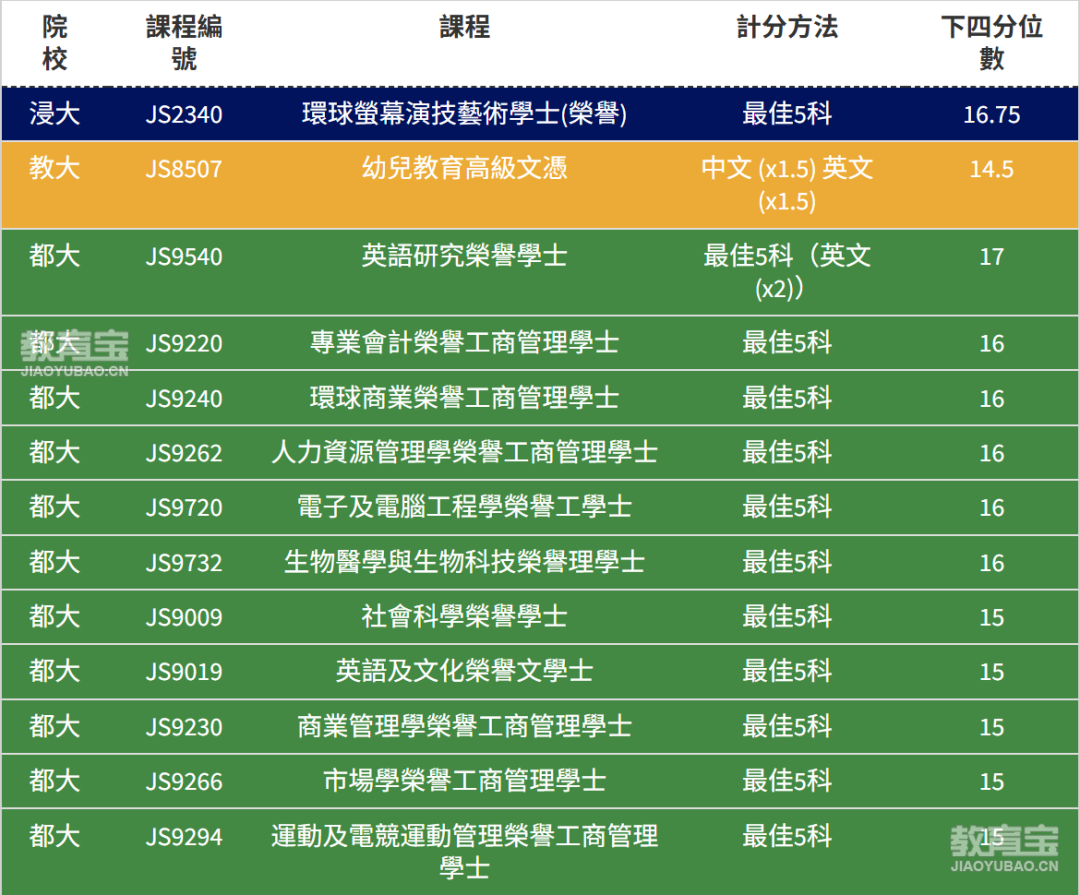The height and width of the screenshot is (895, 1080).
Task: Select the 浸大 institution cell
Action: (54, 114)
